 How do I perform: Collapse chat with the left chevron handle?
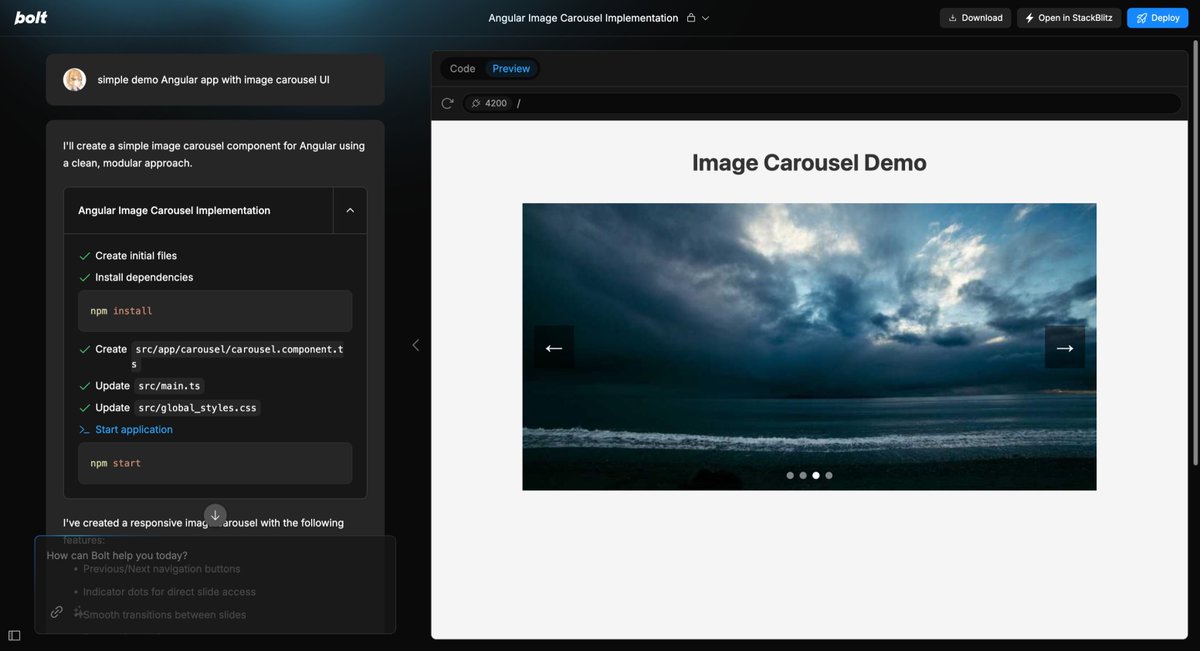tap(416, 345)
